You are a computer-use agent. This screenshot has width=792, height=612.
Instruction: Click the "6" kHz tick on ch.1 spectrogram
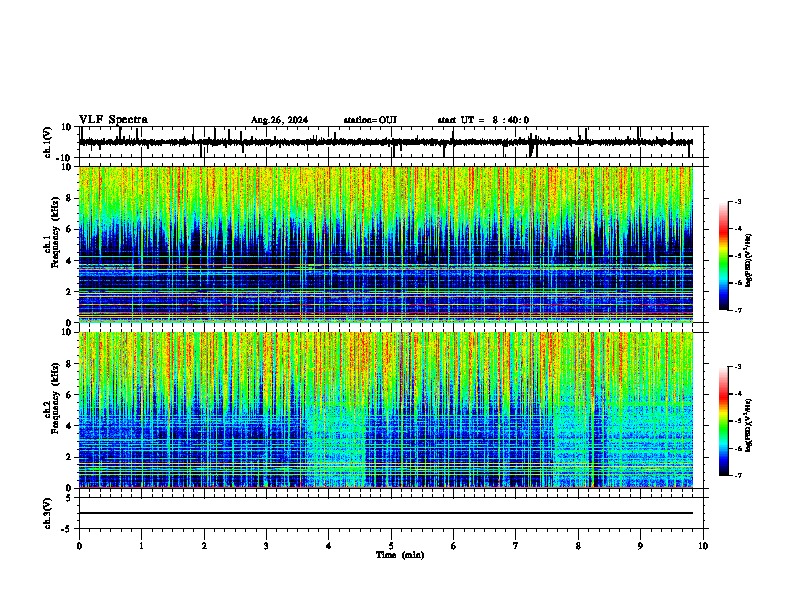69,229
